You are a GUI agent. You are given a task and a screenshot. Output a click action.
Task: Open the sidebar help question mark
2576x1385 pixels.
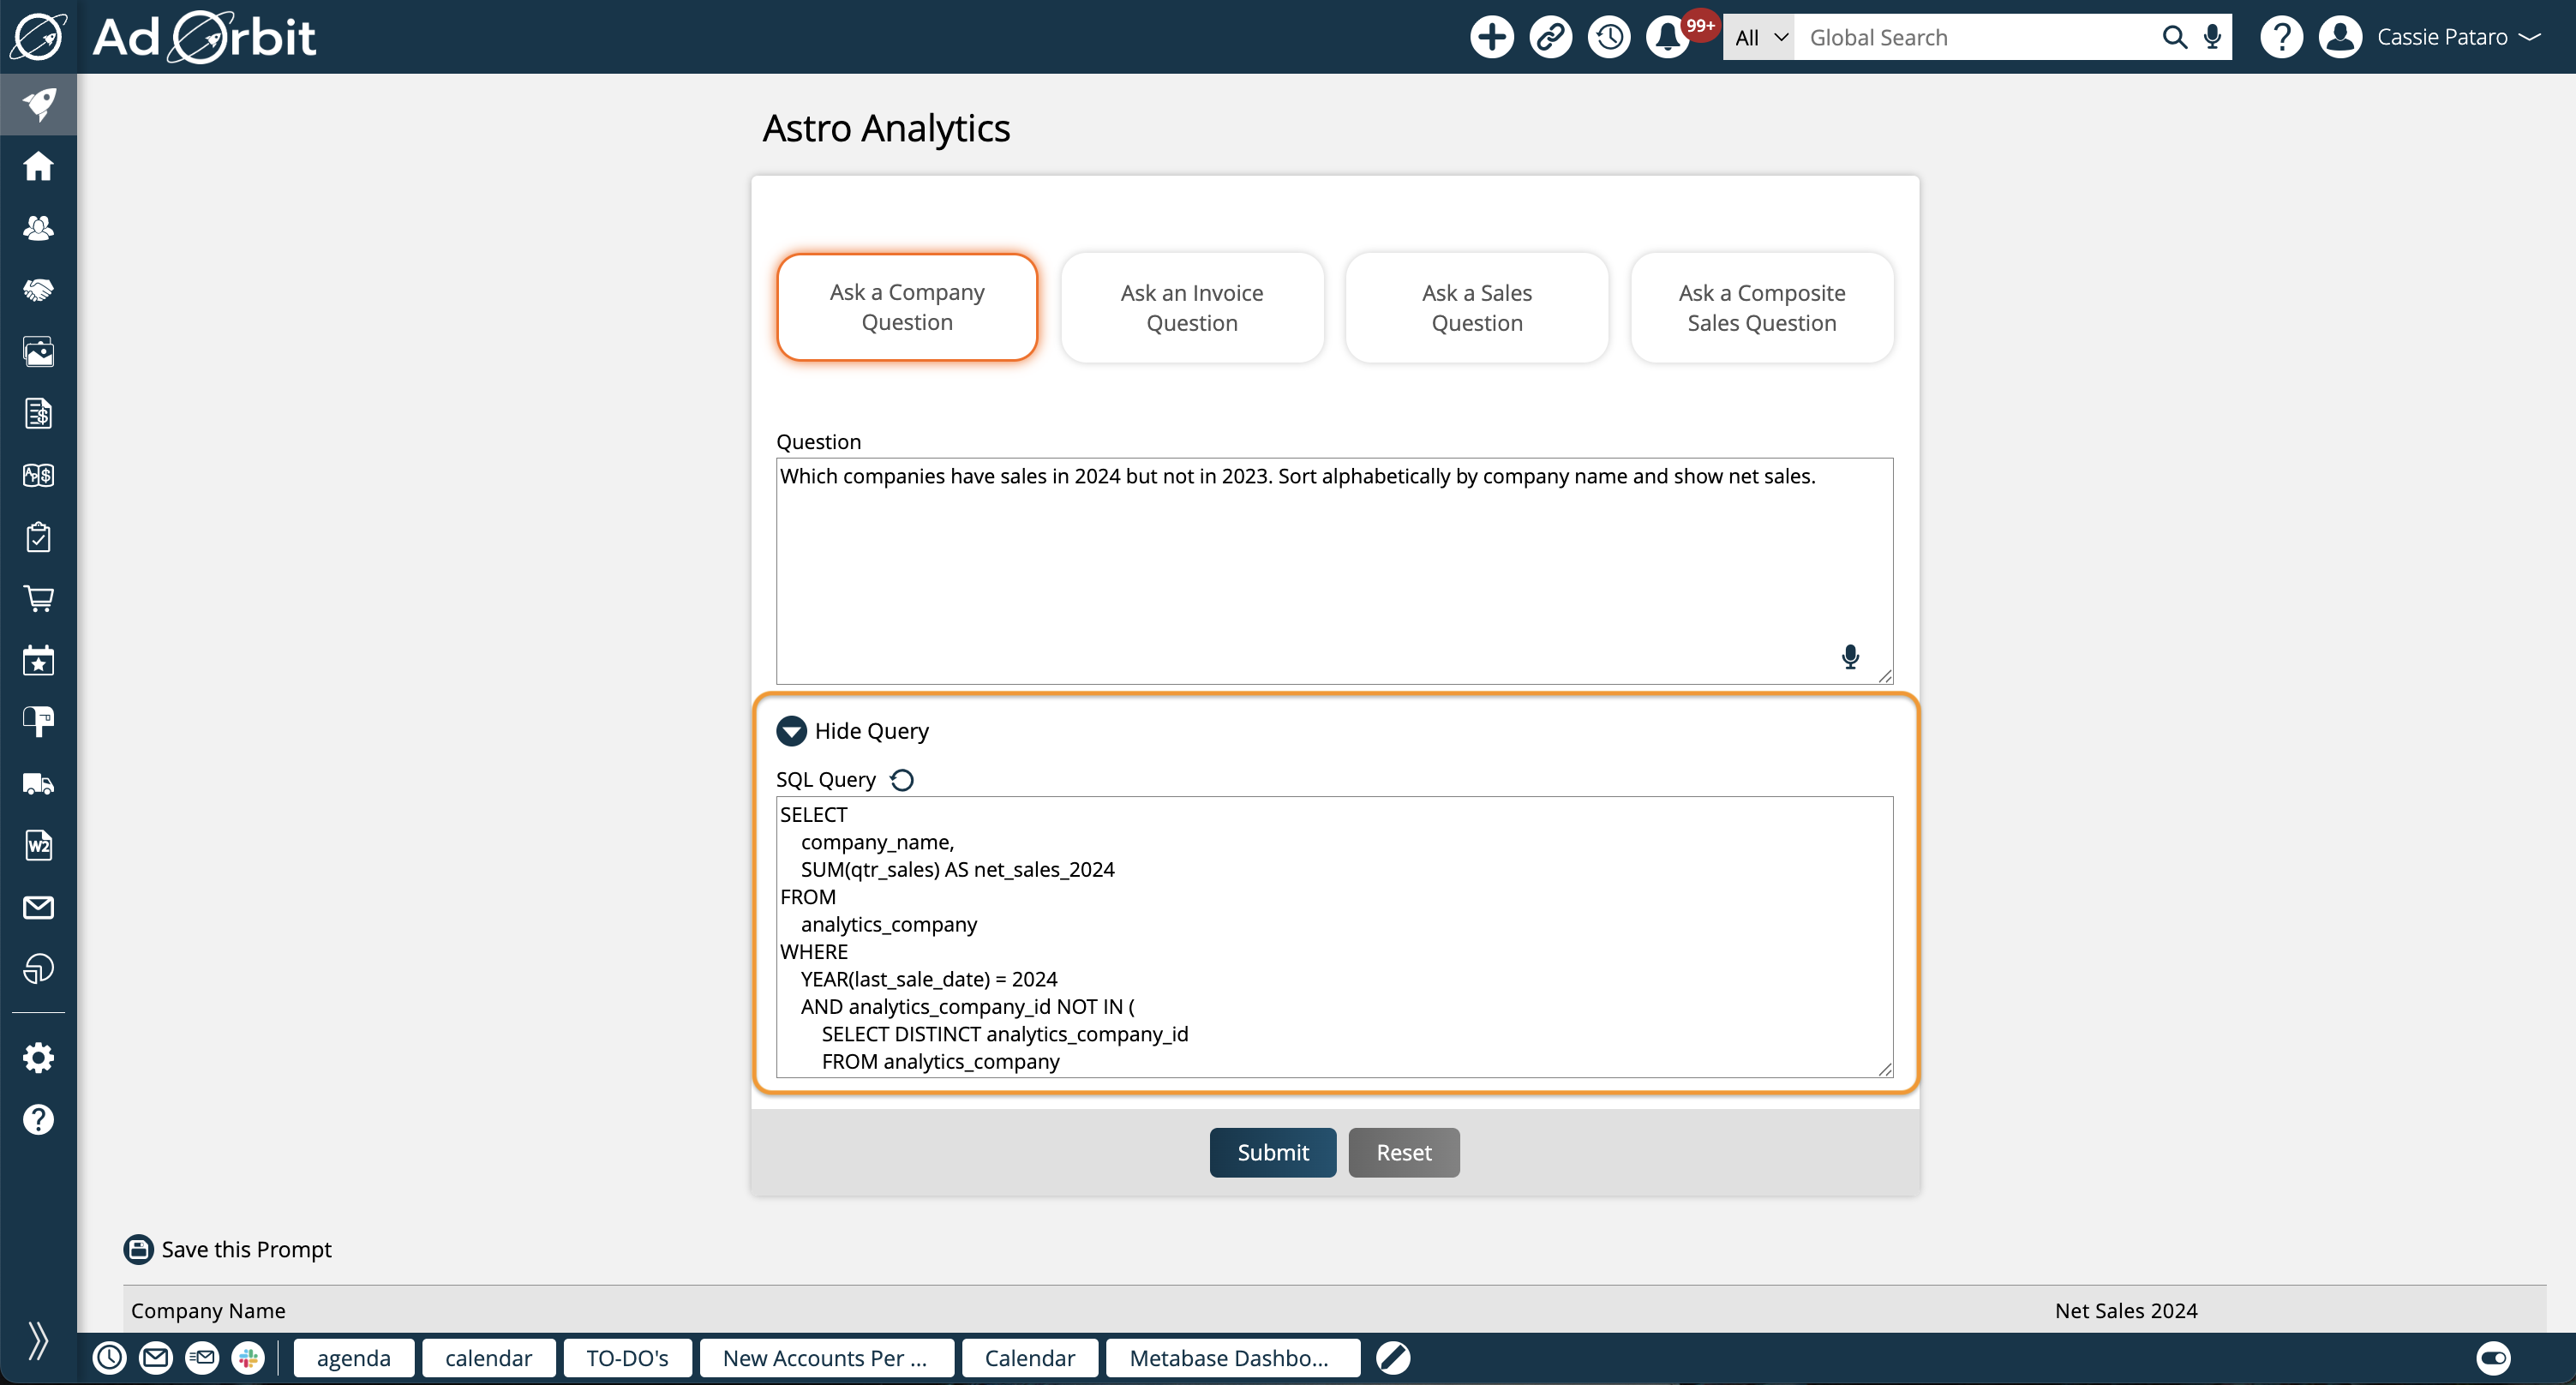38,1120
